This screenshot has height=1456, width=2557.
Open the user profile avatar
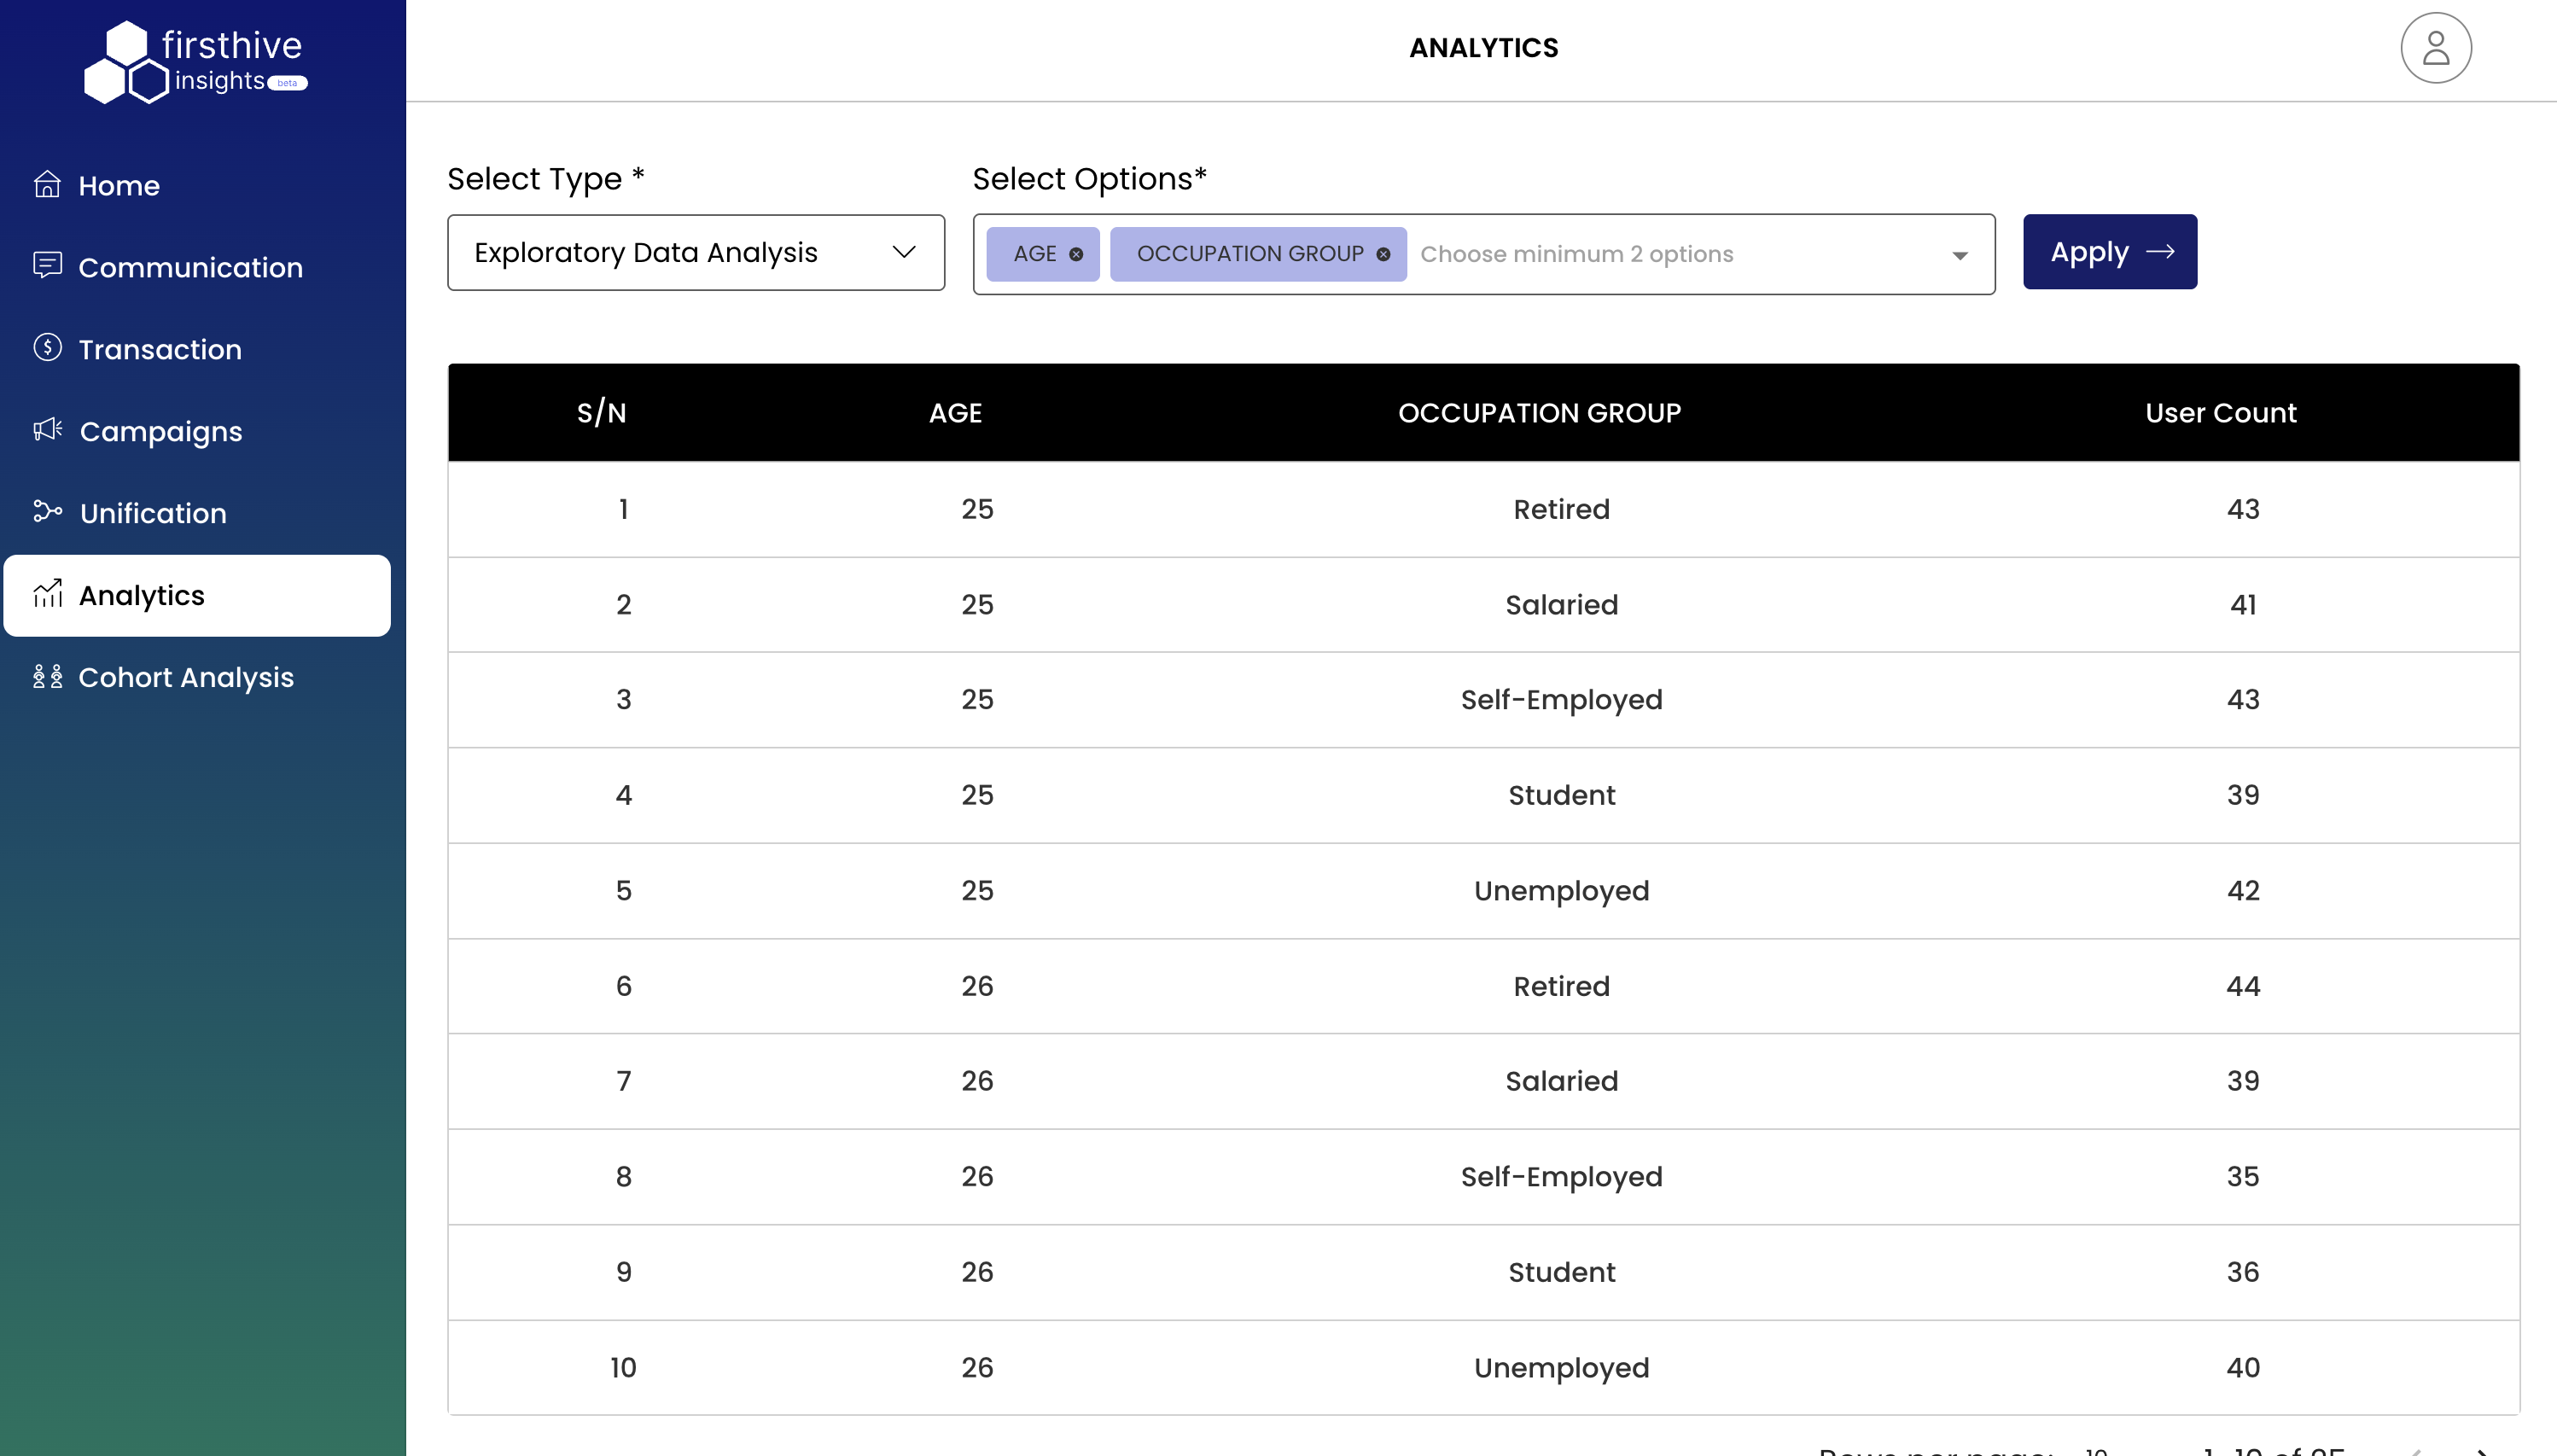point(2435,48)
